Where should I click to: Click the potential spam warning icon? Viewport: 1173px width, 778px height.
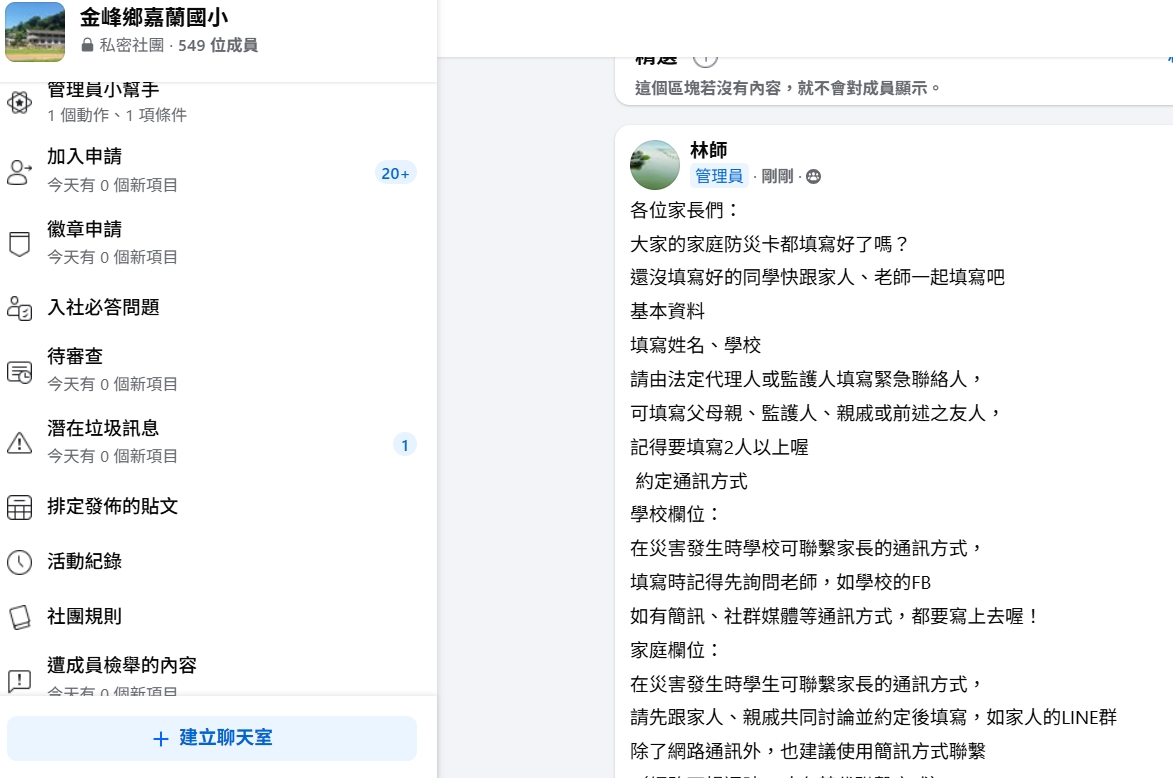coord(20,443)
